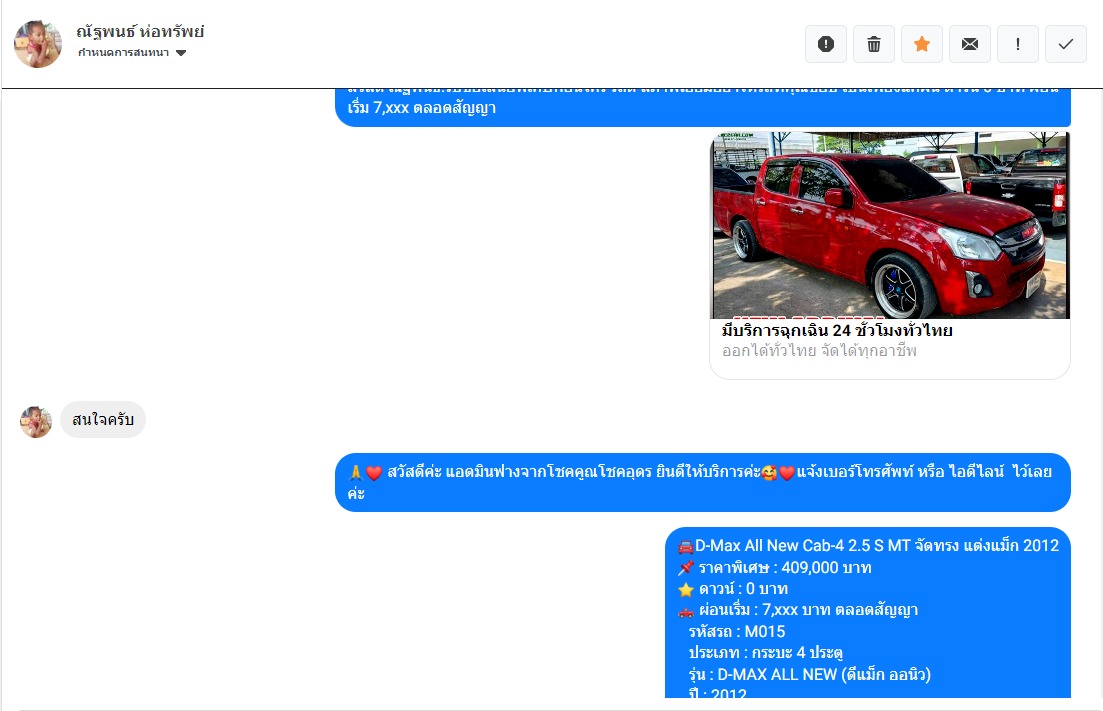This screenshot has width=1103, height=711.
Task: Open the กำหนดการสนทนา dropdown
Action: pos(132,53)
